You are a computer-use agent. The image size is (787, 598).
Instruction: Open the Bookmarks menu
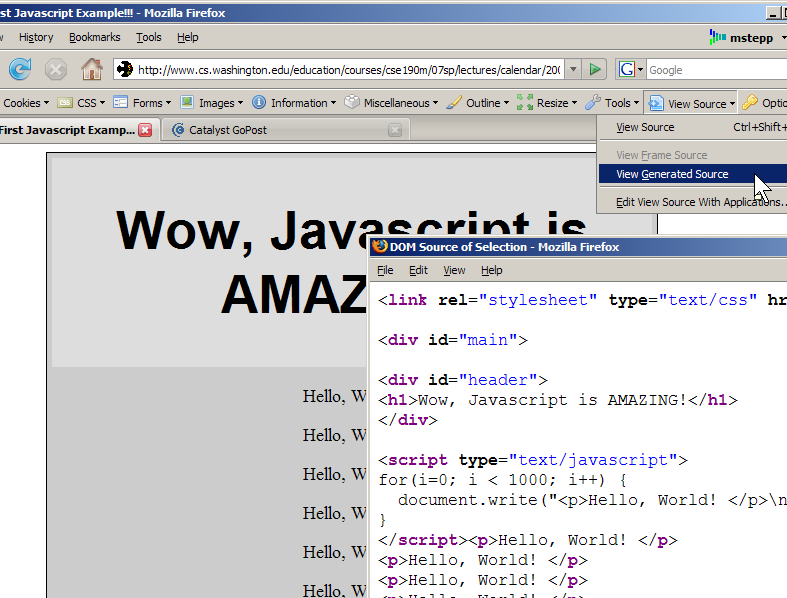coord(94,37)
